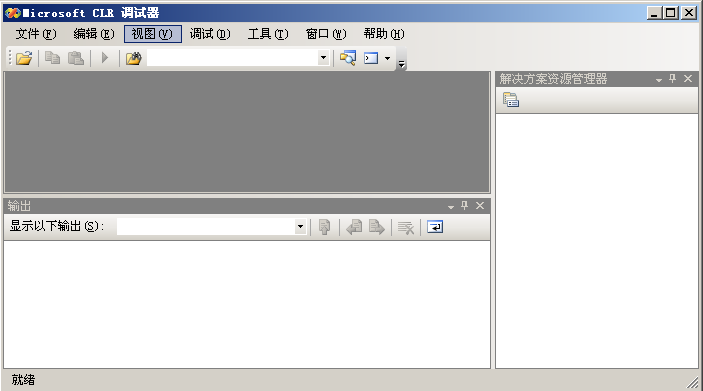Close the 输出 panel
This screenshot has height=391, width=703.
click(x=480, y=205)
